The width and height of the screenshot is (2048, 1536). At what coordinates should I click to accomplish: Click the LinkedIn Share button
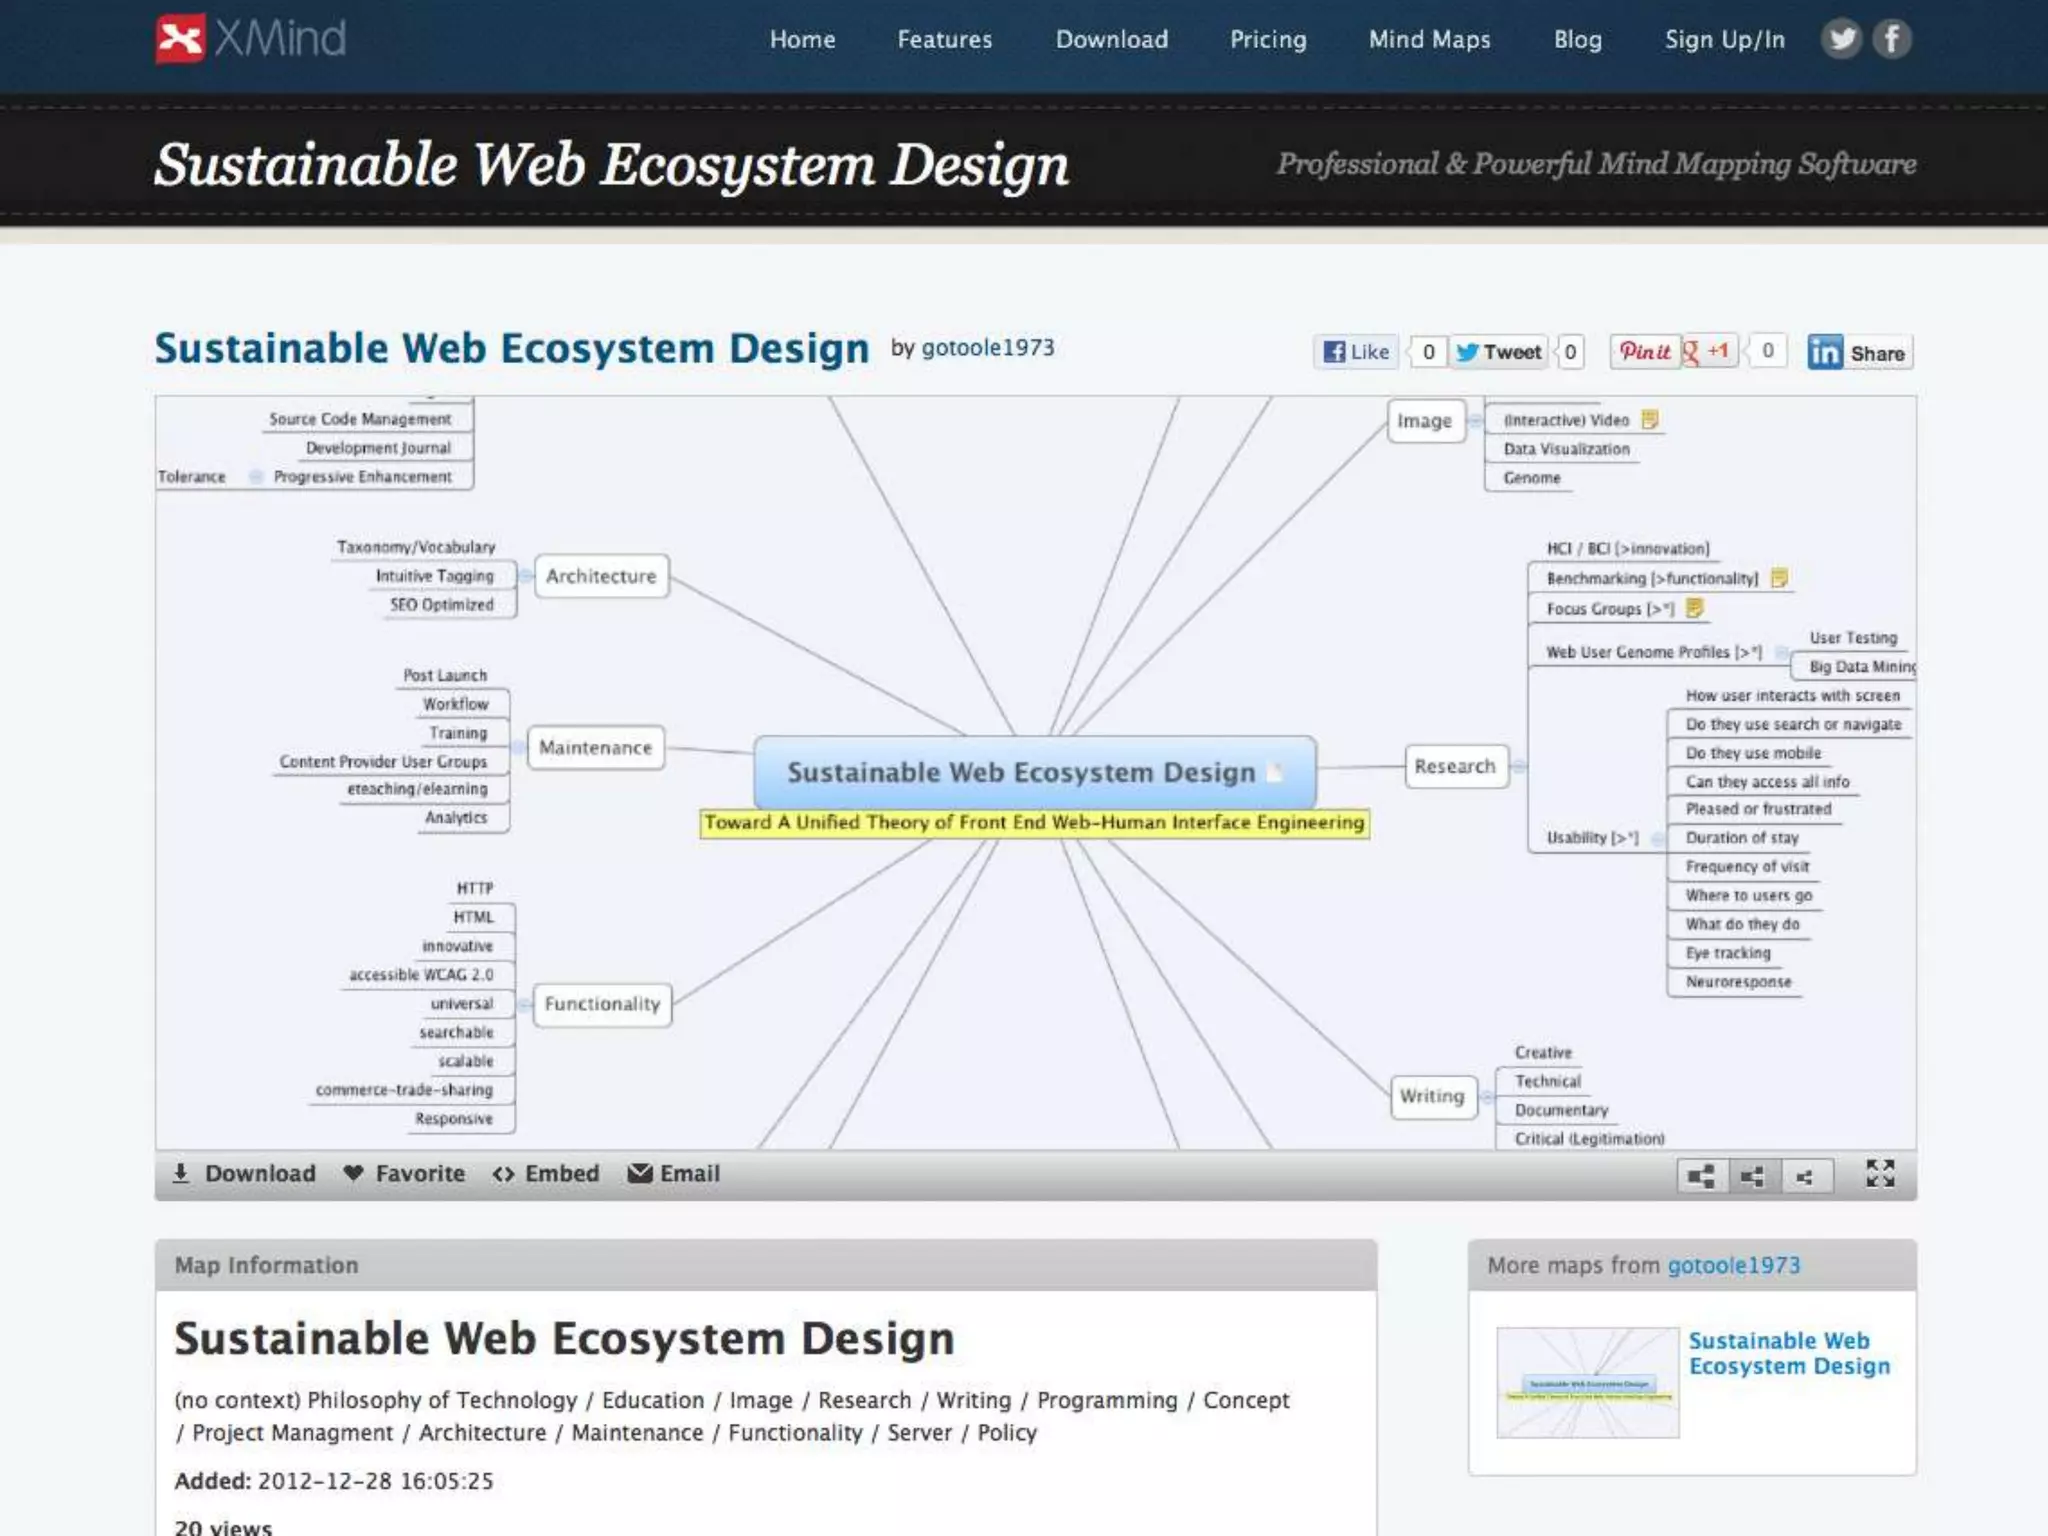1859,353
